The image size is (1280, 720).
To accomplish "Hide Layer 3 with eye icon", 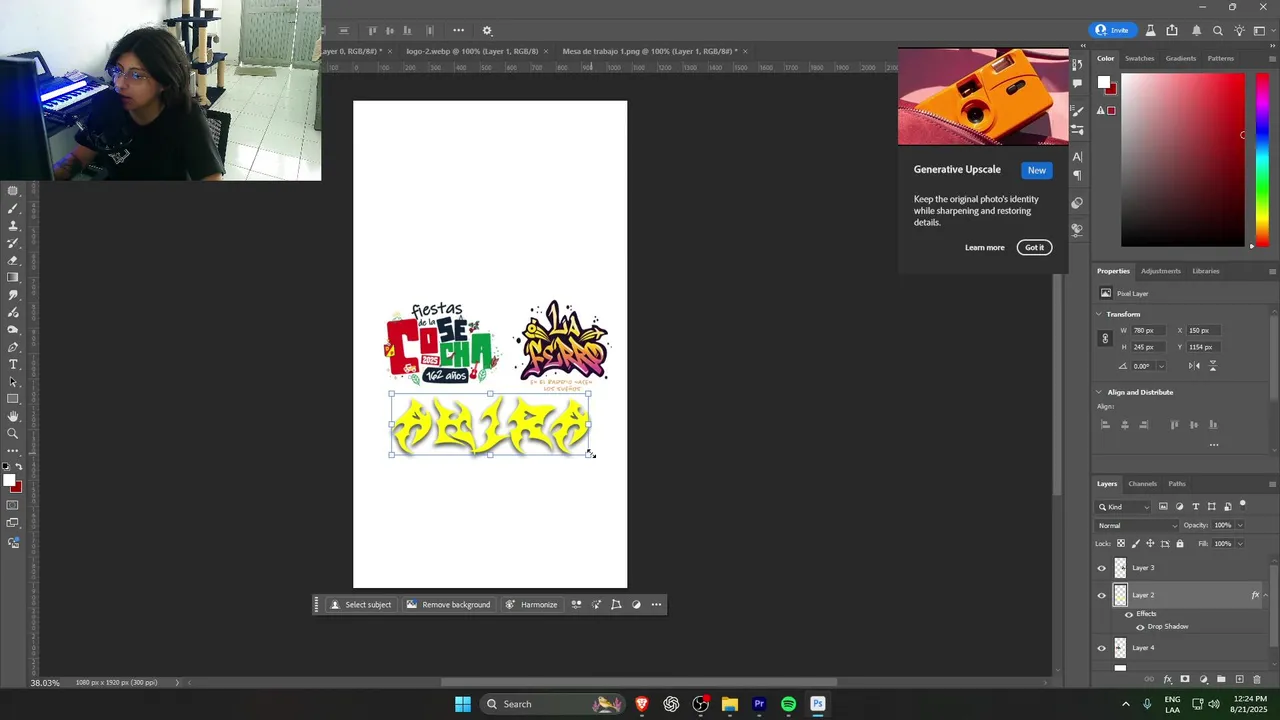I will click(1102, 568).
